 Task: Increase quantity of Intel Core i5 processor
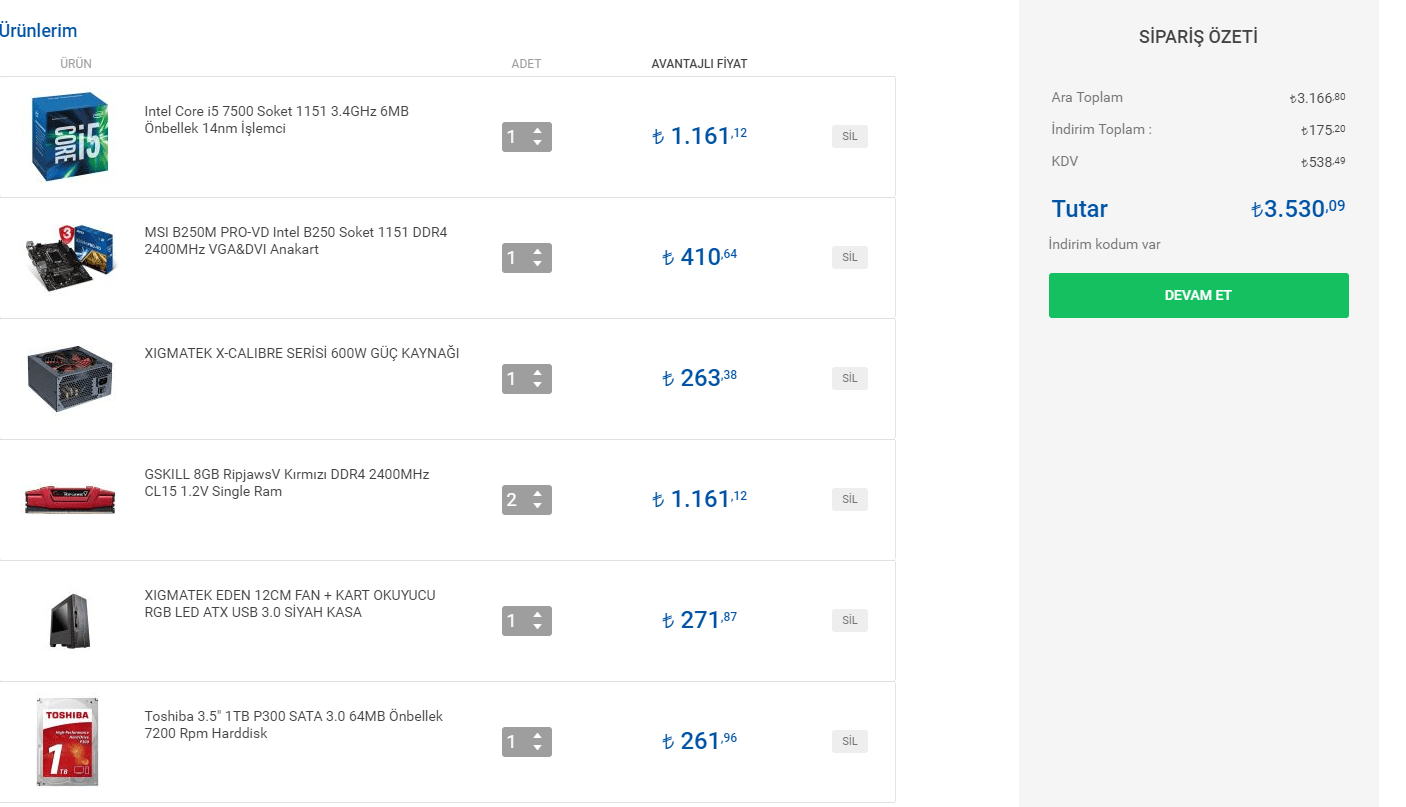538,131
